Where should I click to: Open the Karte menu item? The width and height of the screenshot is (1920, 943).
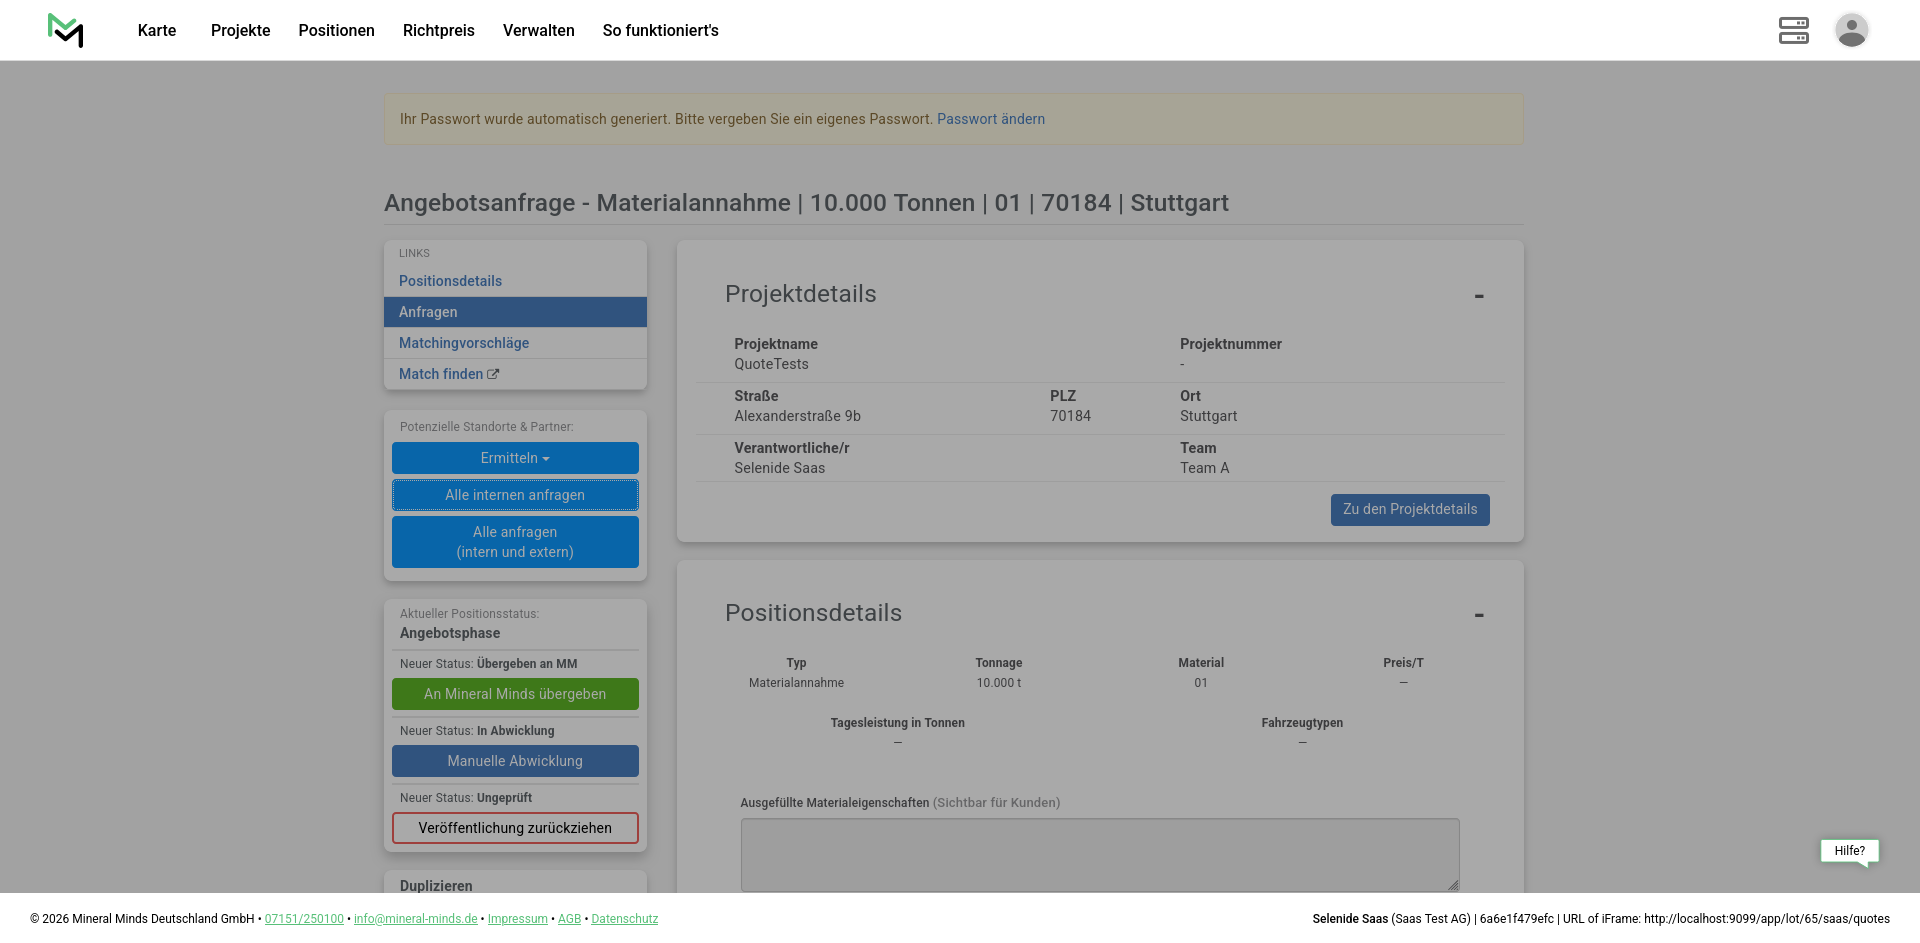157,30
